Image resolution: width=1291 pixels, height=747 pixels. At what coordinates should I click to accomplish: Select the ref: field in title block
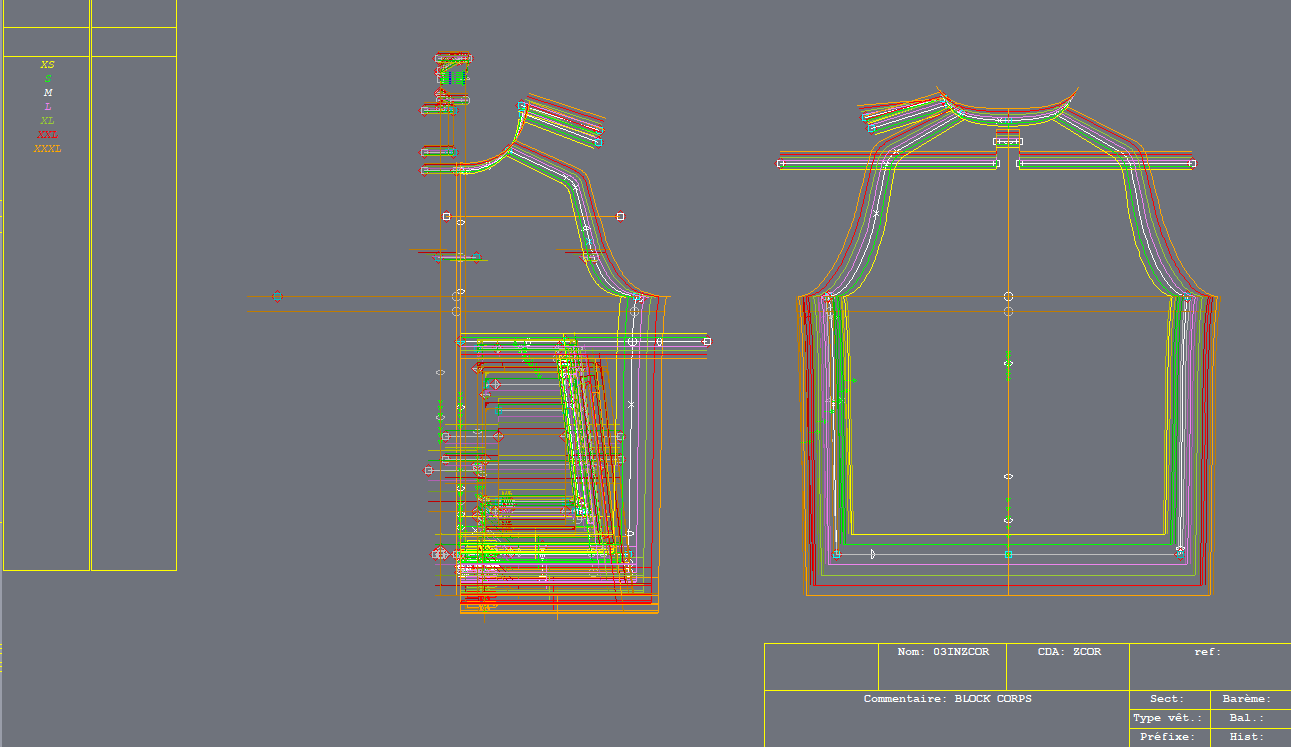1208,652
